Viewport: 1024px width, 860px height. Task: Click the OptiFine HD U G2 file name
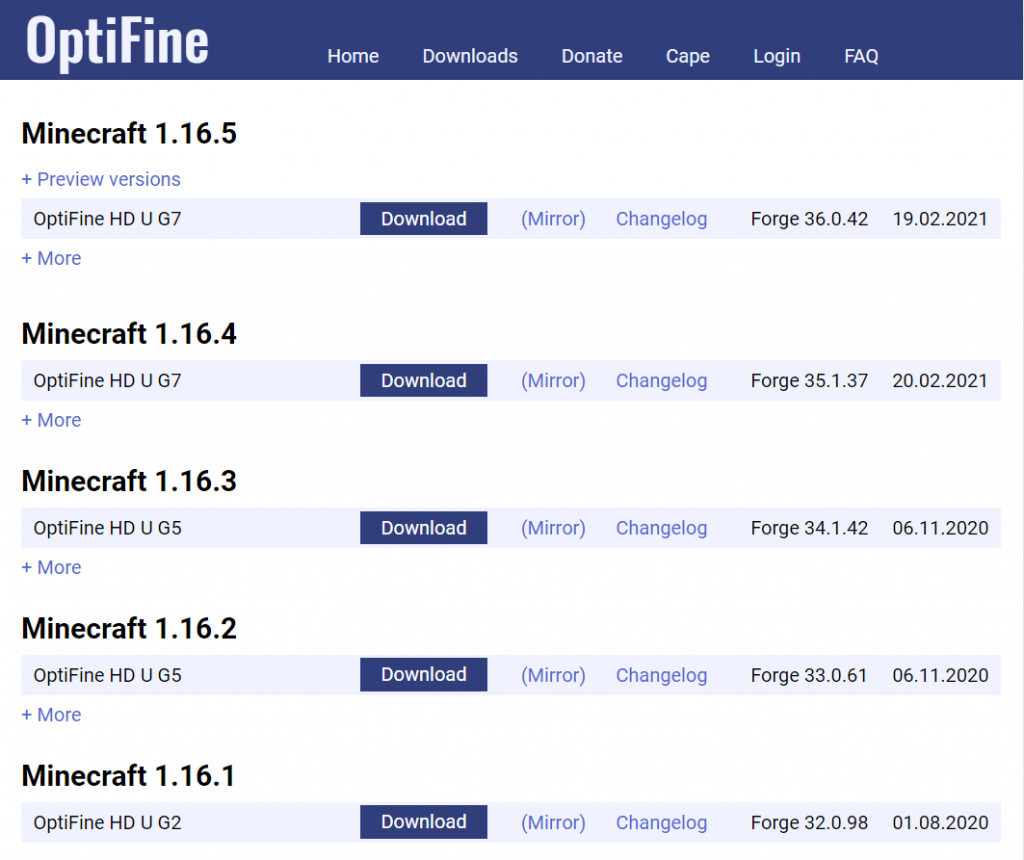coord(108,823)
